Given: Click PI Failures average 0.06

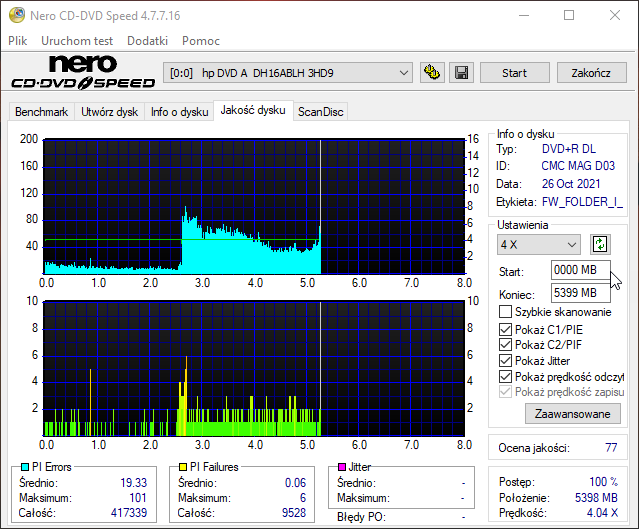Looking at the screenshot, I should coord(295,483).
